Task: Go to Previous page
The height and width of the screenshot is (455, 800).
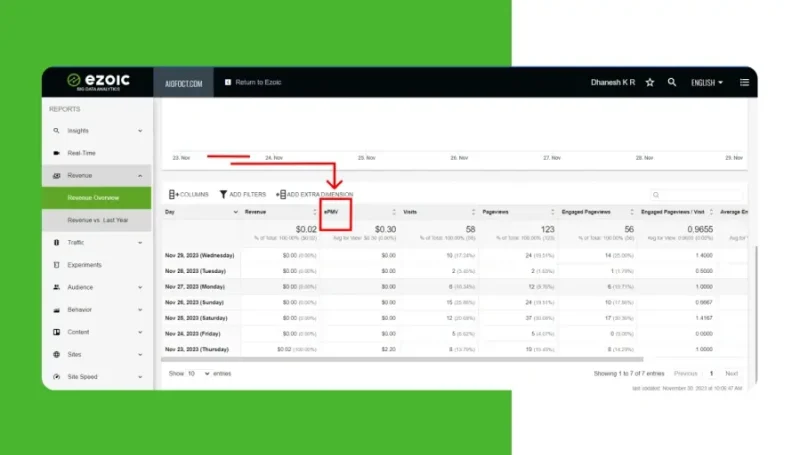Action: pos(685,373)
